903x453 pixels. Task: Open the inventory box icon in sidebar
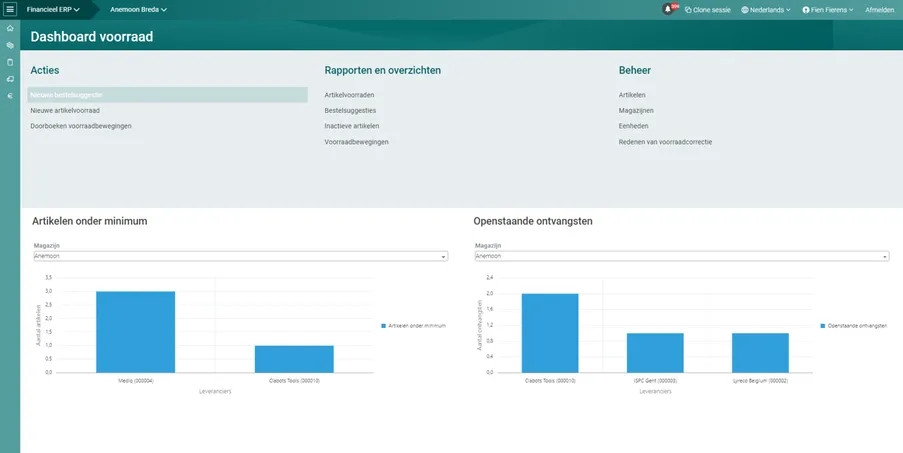(x=10, y=45)
